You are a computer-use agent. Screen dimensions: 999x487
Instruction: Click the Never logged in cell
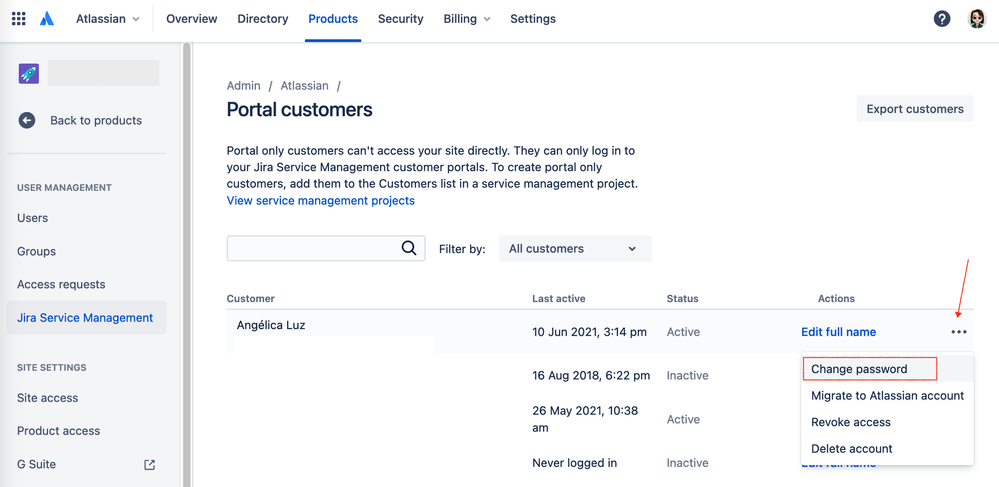[574, 463]
